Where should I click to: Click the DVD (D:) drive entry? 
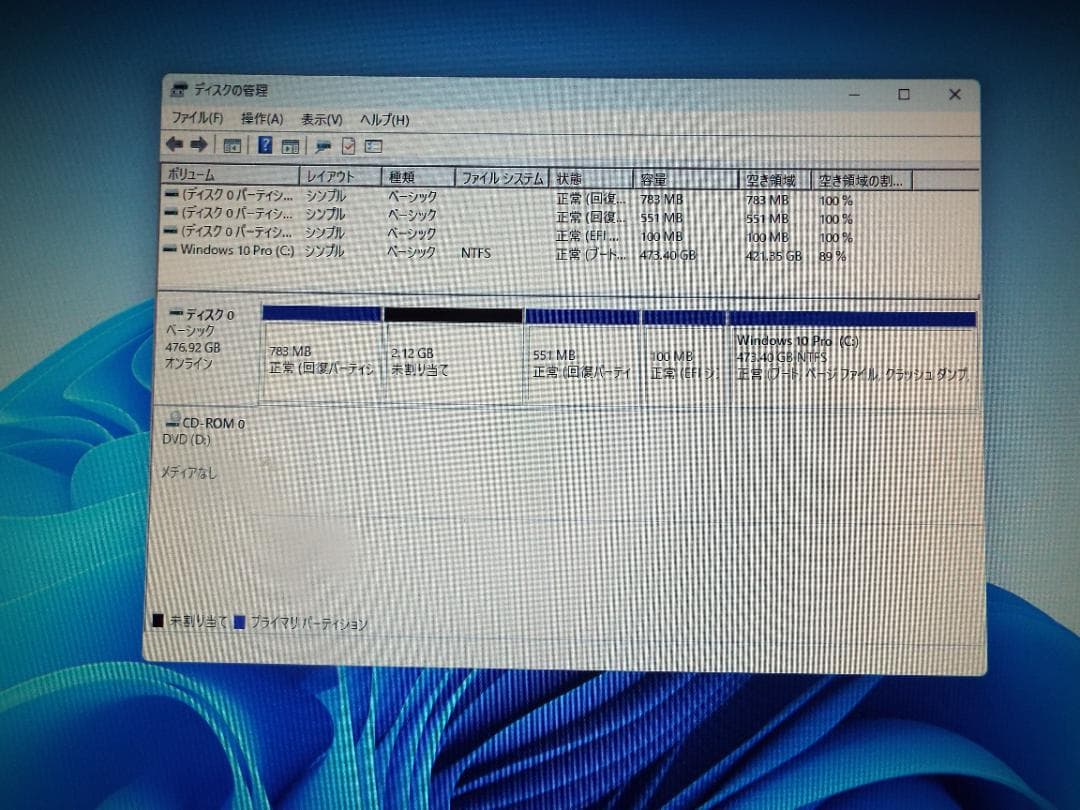(186, 440)
